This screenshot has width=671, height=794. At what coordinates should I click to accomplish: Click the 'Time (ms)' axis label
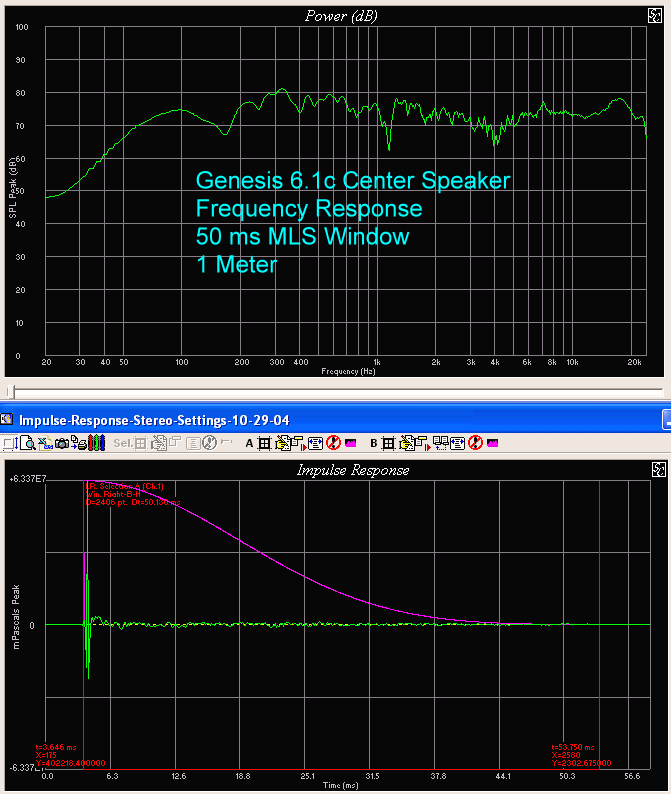341,785
